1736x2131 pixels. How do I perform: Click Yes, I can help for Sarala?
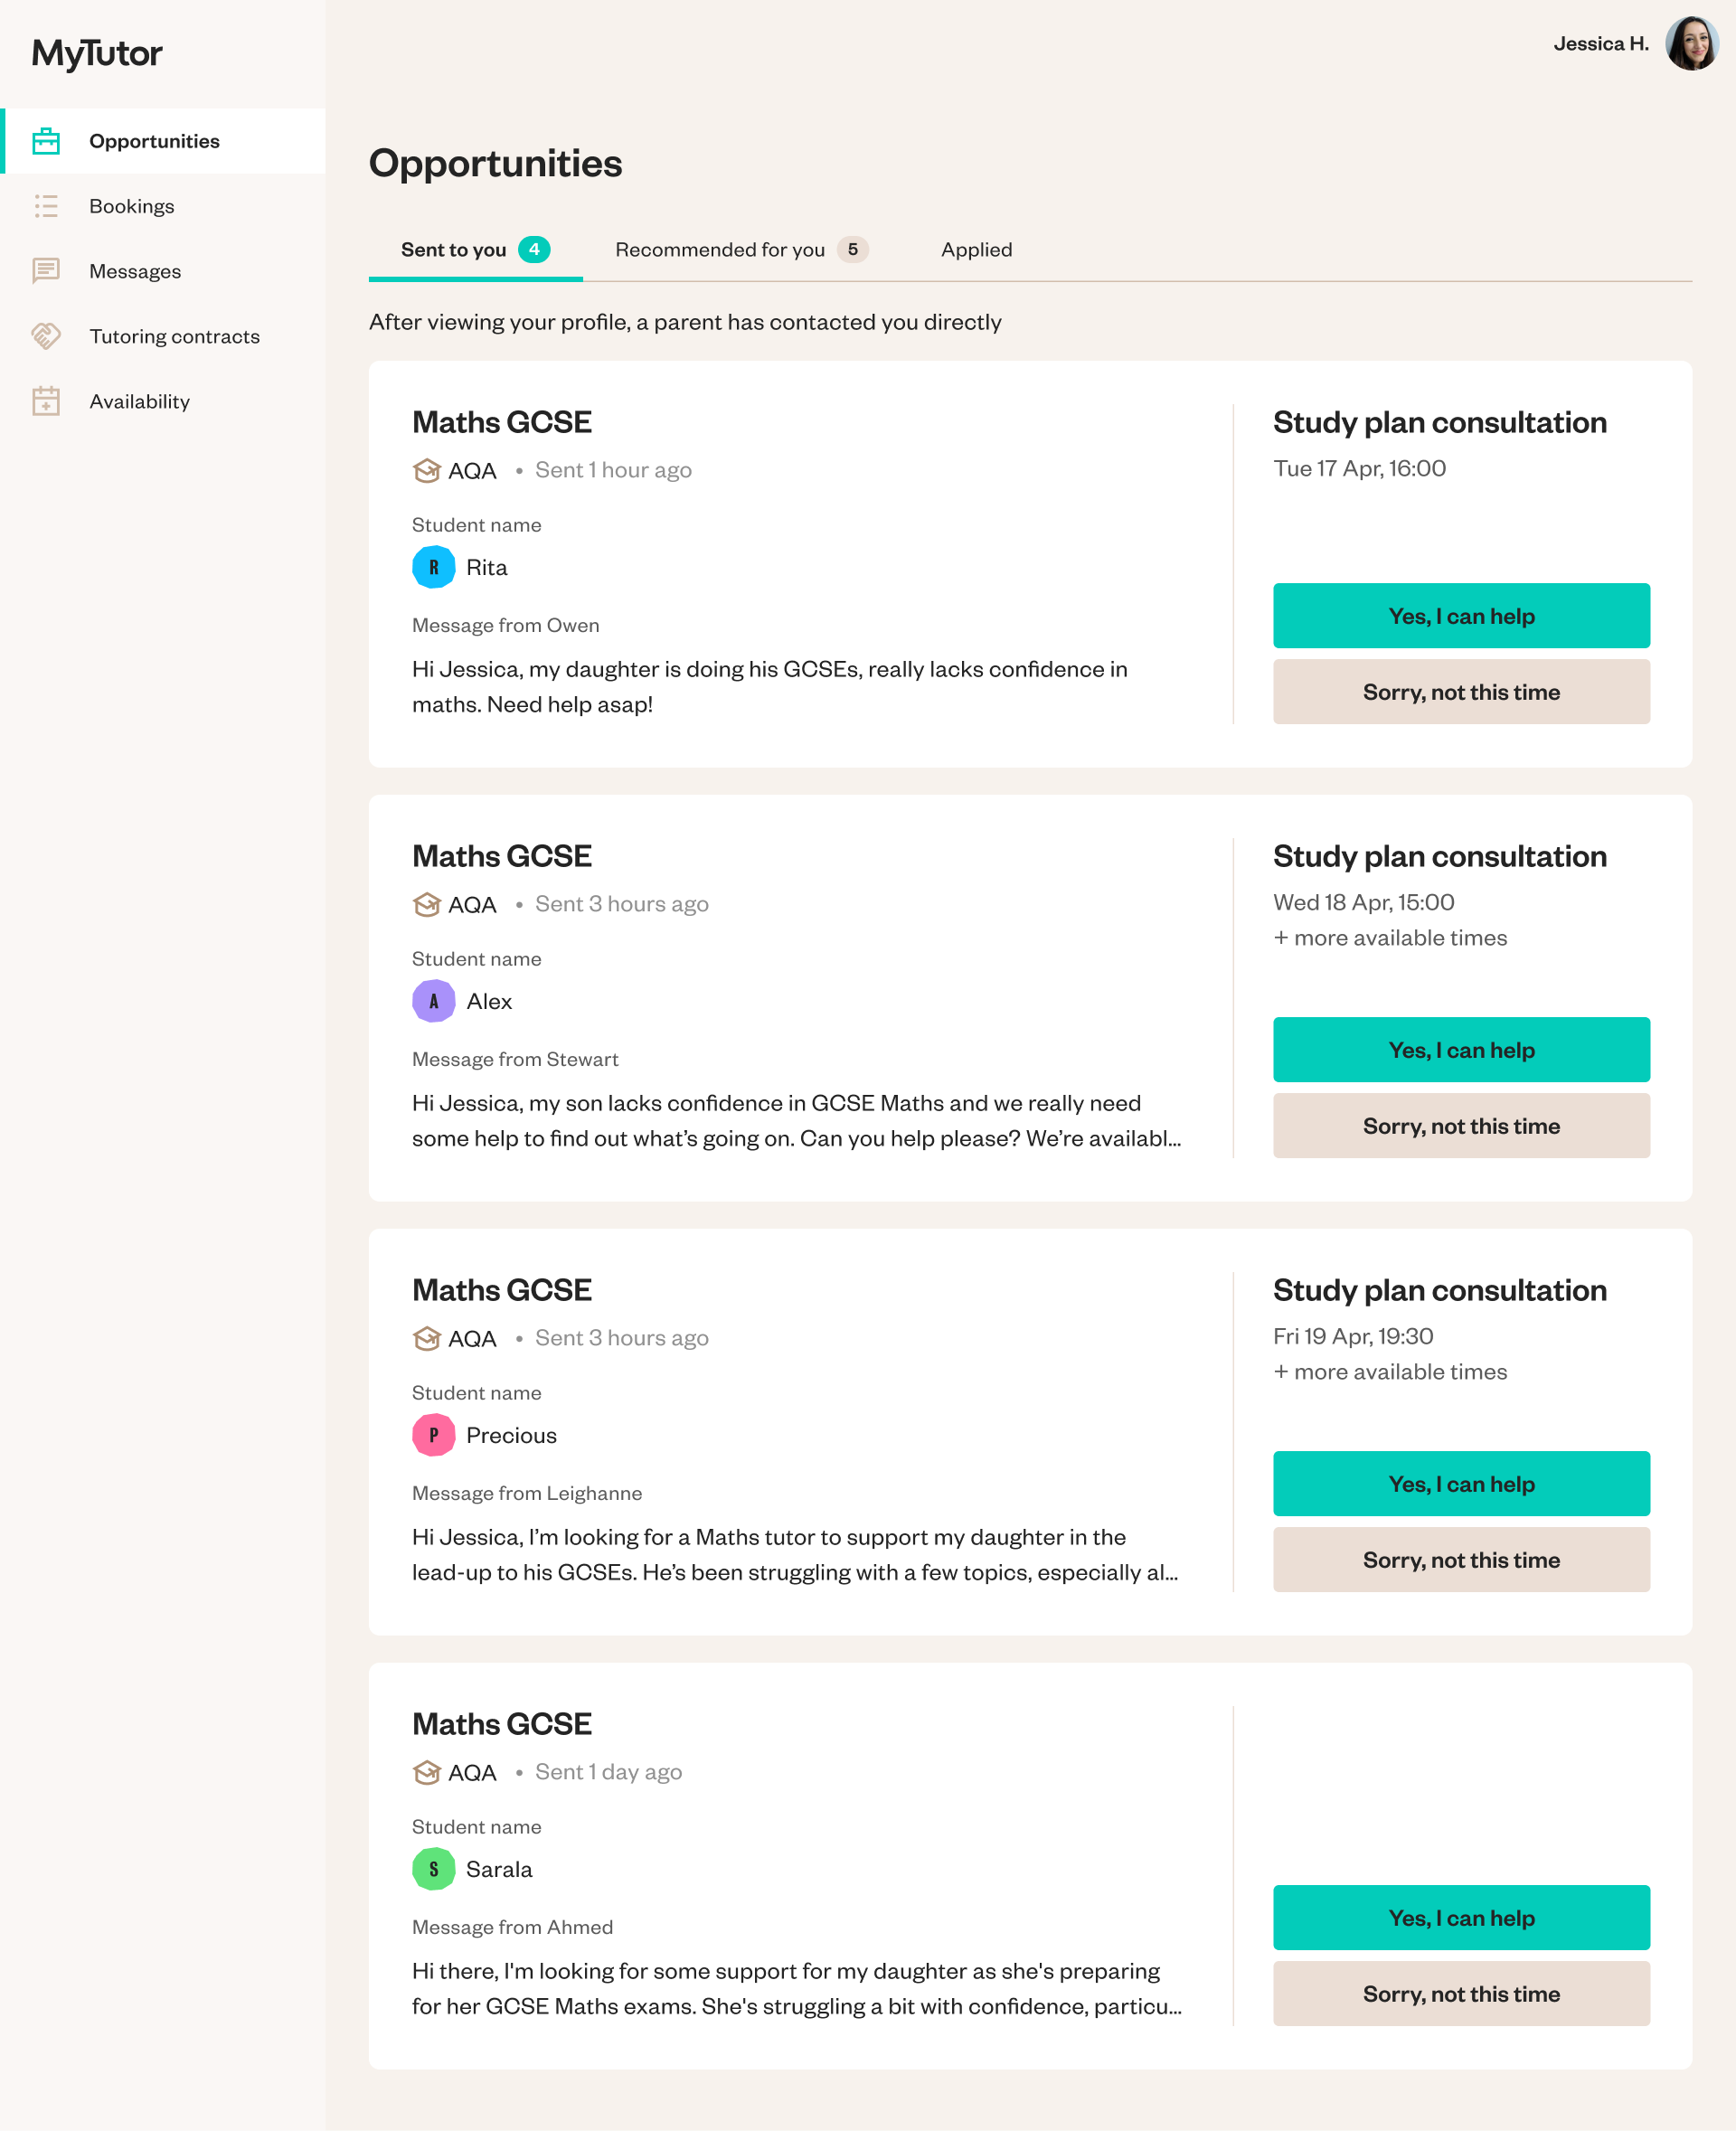click(x=1460, y=1918)
